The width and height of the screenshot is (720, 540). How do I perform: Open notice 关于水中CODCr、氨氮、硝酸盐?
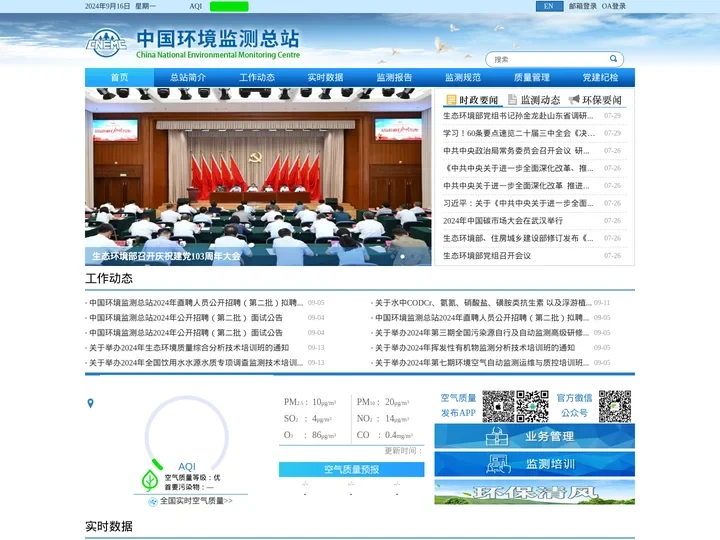coord(483,303)
